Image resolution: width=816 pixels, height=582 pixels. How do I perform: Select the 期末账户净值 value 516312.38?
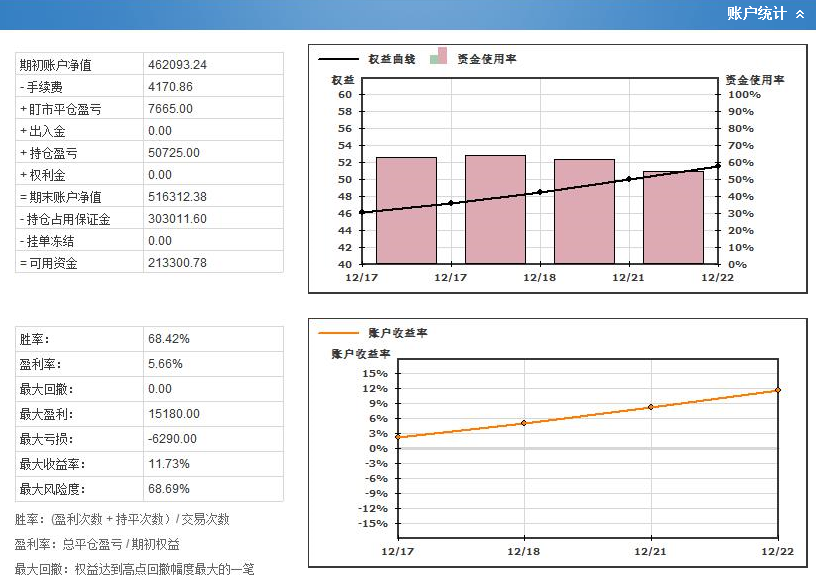177,197
